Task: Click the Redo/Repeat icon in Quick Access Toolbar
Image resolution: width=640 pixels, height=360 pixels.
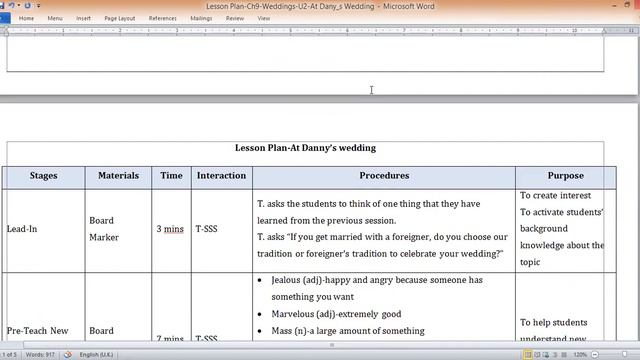Action: click(x=27, y=6)
